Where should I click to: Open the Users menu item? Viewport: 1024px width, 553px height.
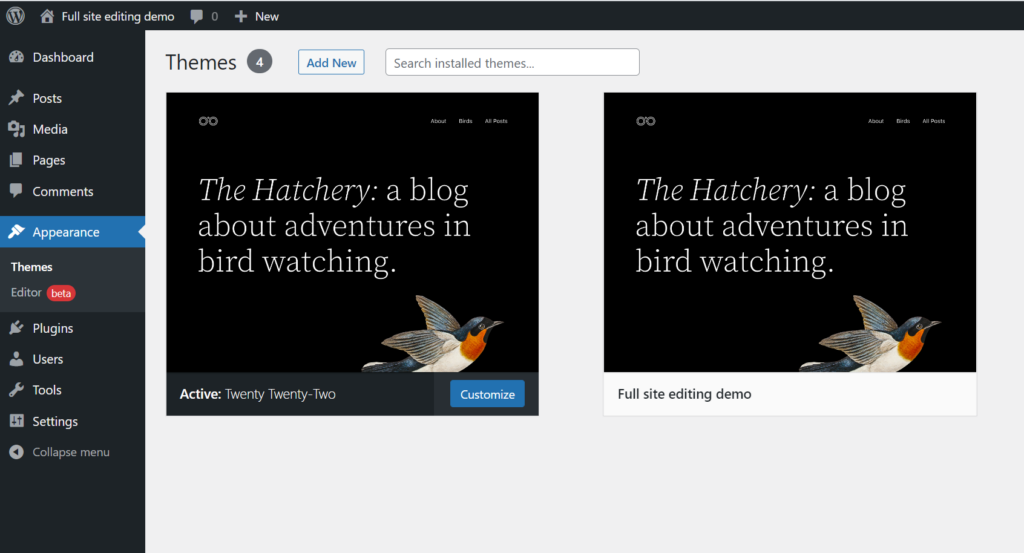click(72, 359)
